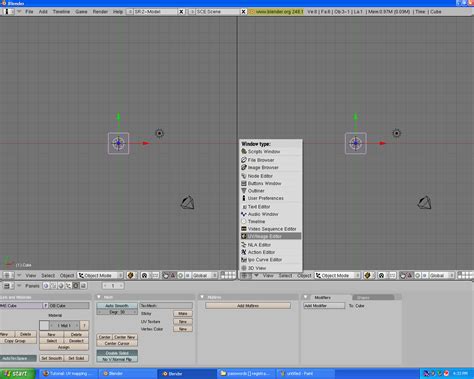Switch to Object panels icon
474x379 pixels.
(68, 286)
